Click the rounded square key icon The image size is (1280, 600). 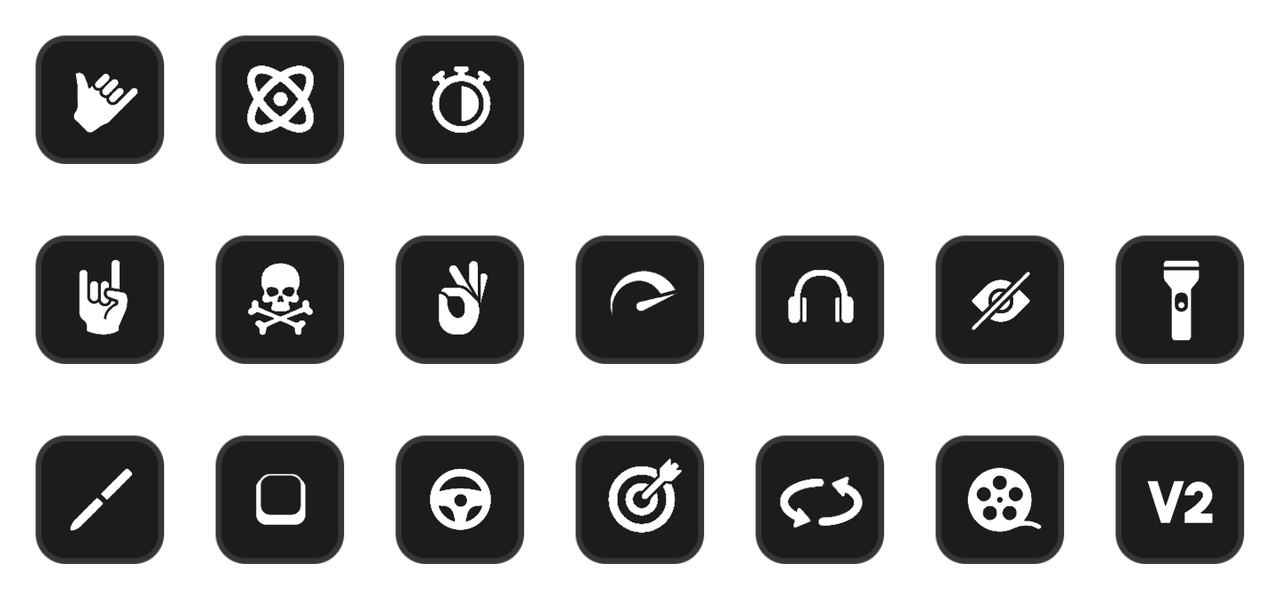(280, 500)
